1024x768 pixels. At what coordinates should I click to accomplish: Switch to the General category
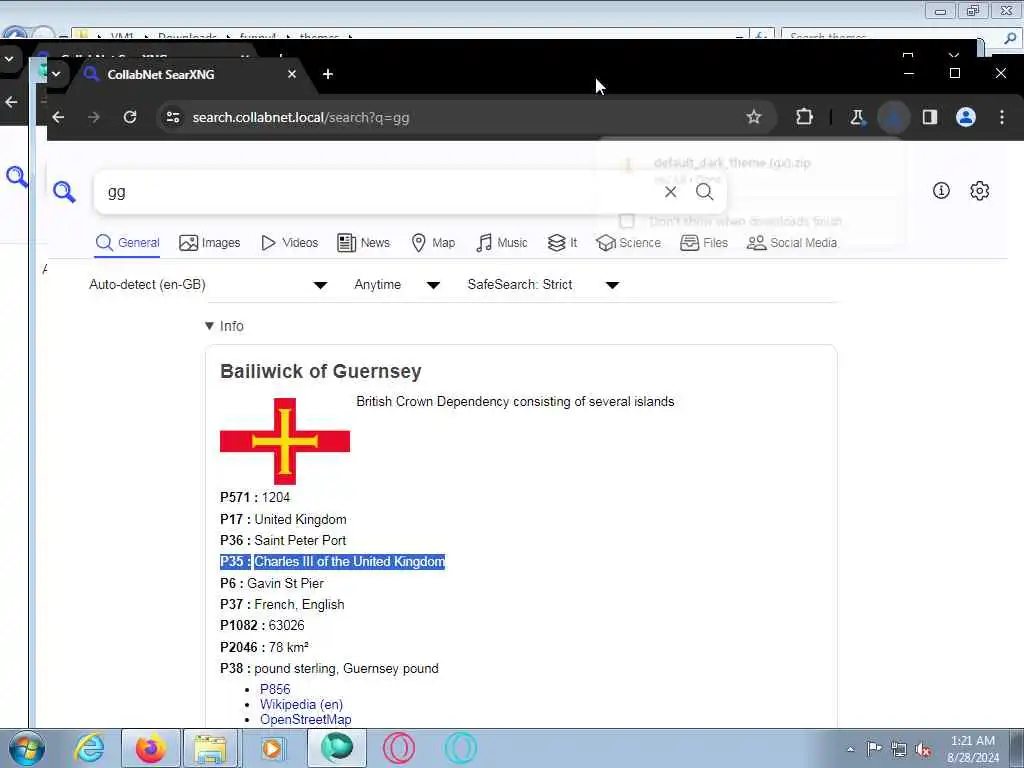127,243
